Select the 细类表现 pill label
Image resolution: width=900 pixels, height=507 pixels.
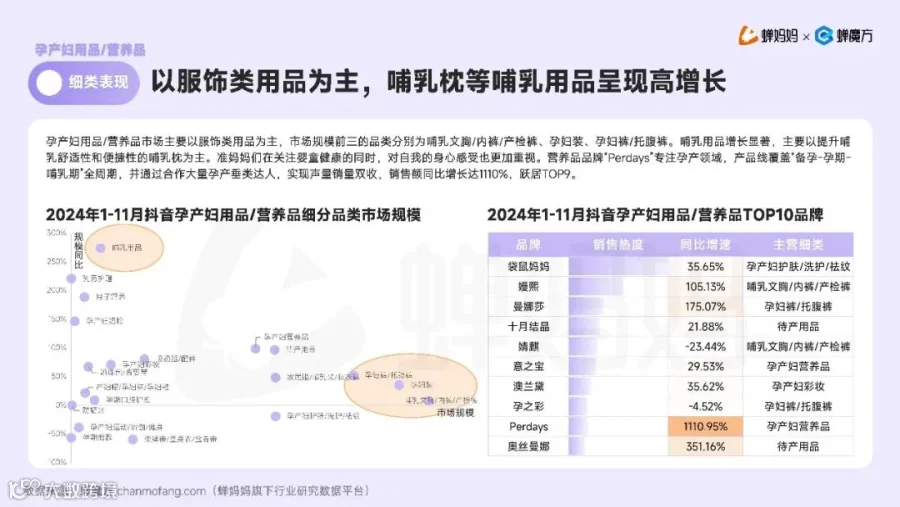[x=98, y=82]
